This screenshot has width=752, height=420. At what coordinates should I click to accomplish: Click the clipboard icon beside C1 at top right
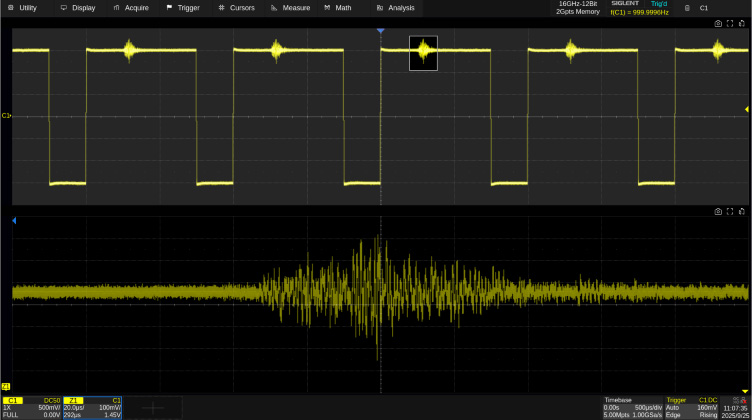tap(687, 8)
